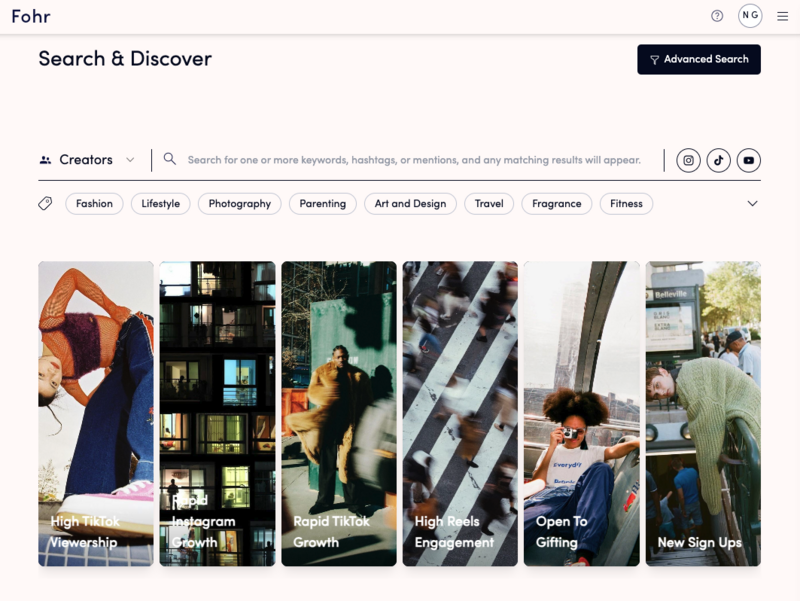Screen dimensions: 800x601
Task: Open the hamburger menu
Action: pyautogui.click(x=783, y=16)
